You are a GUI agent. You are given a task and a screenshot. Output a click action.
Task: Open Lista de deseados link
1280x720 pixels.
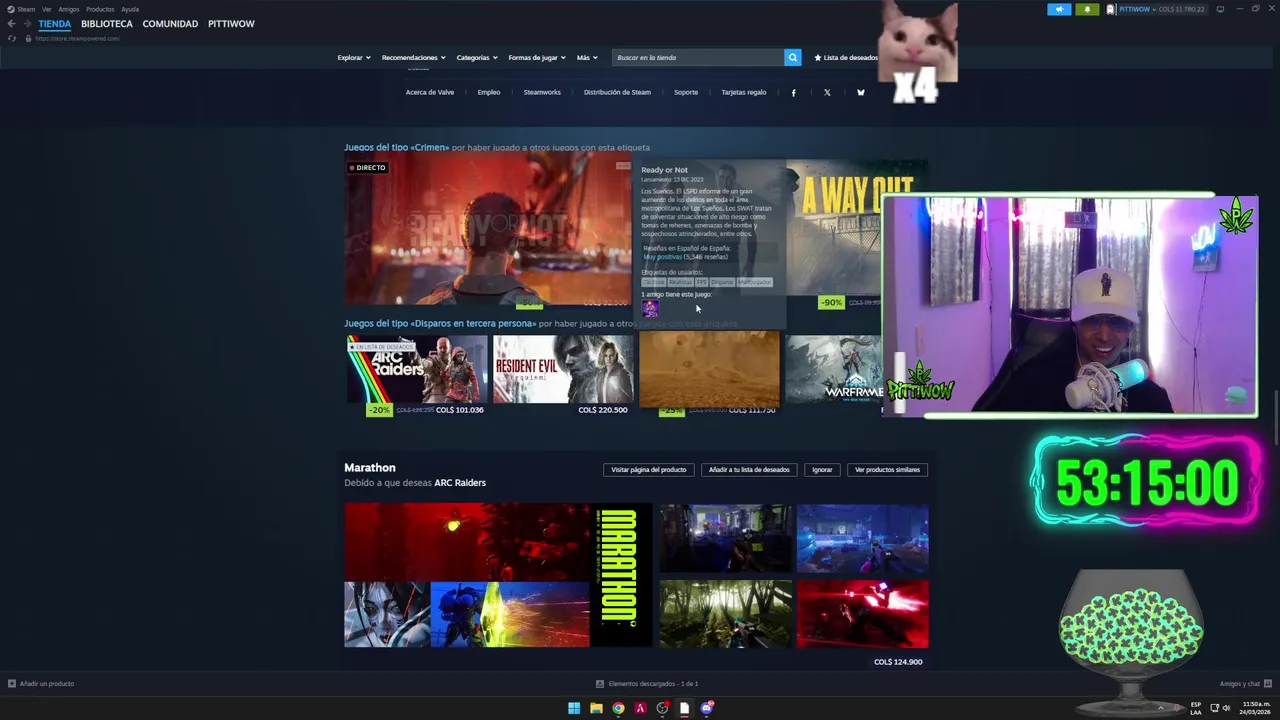coord(846,57)
